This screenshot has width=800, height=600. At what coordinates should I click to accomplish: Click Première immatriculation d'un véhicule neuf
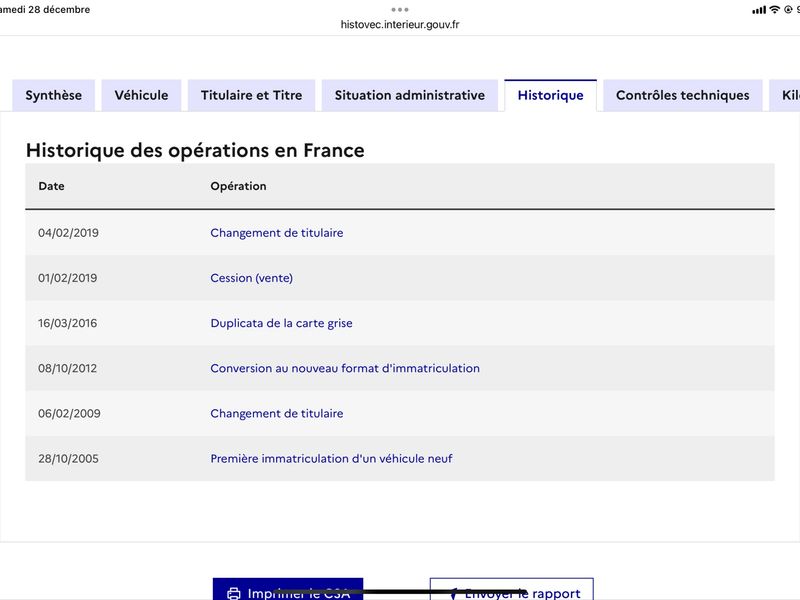(x=331, y=459)
